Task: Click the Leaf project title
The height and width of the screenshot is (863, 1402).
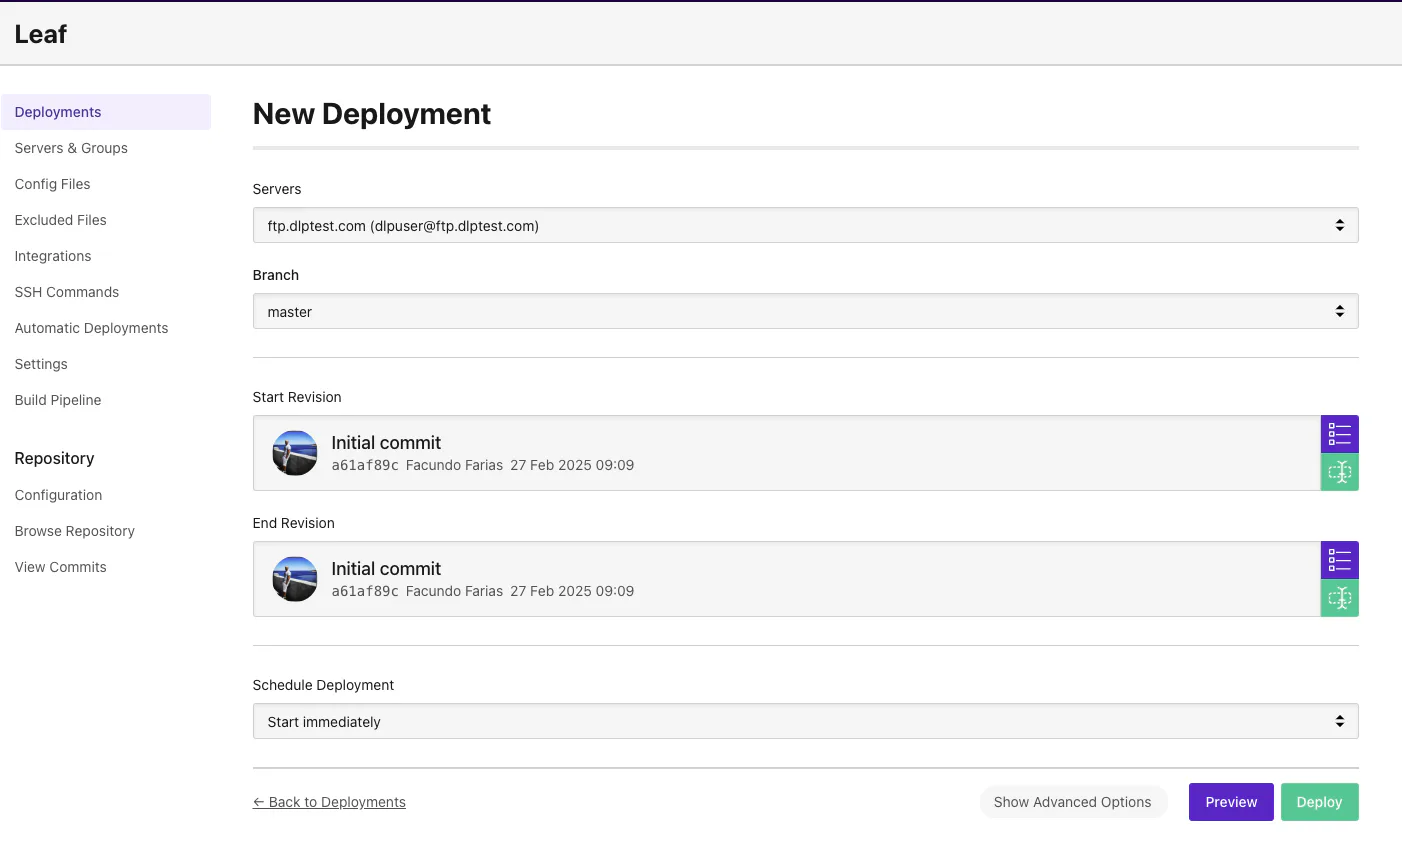Action: click(41, 34)
